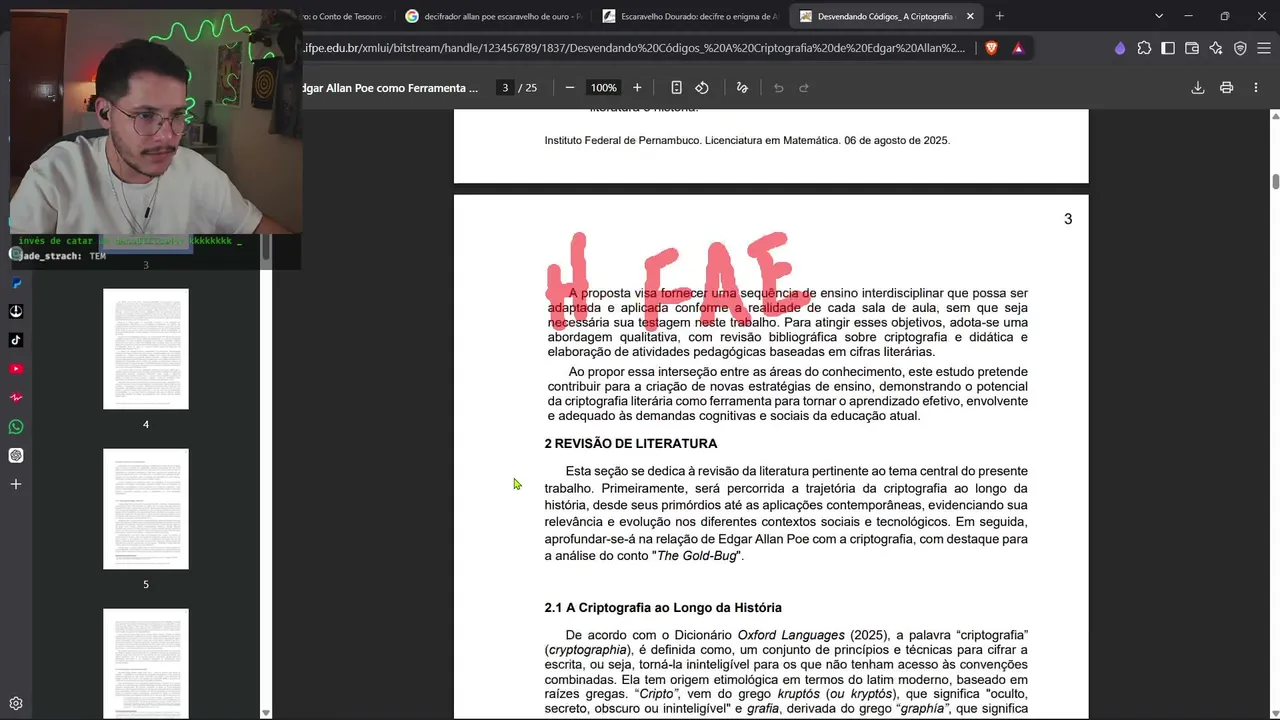Print the PDF document

point(1227,88)
